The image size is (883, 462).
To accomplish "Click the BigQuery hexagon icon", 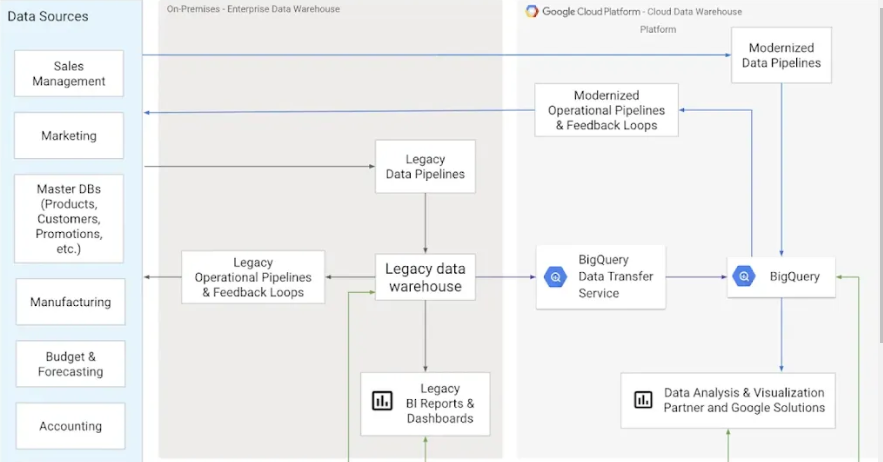I will [743, 276].
